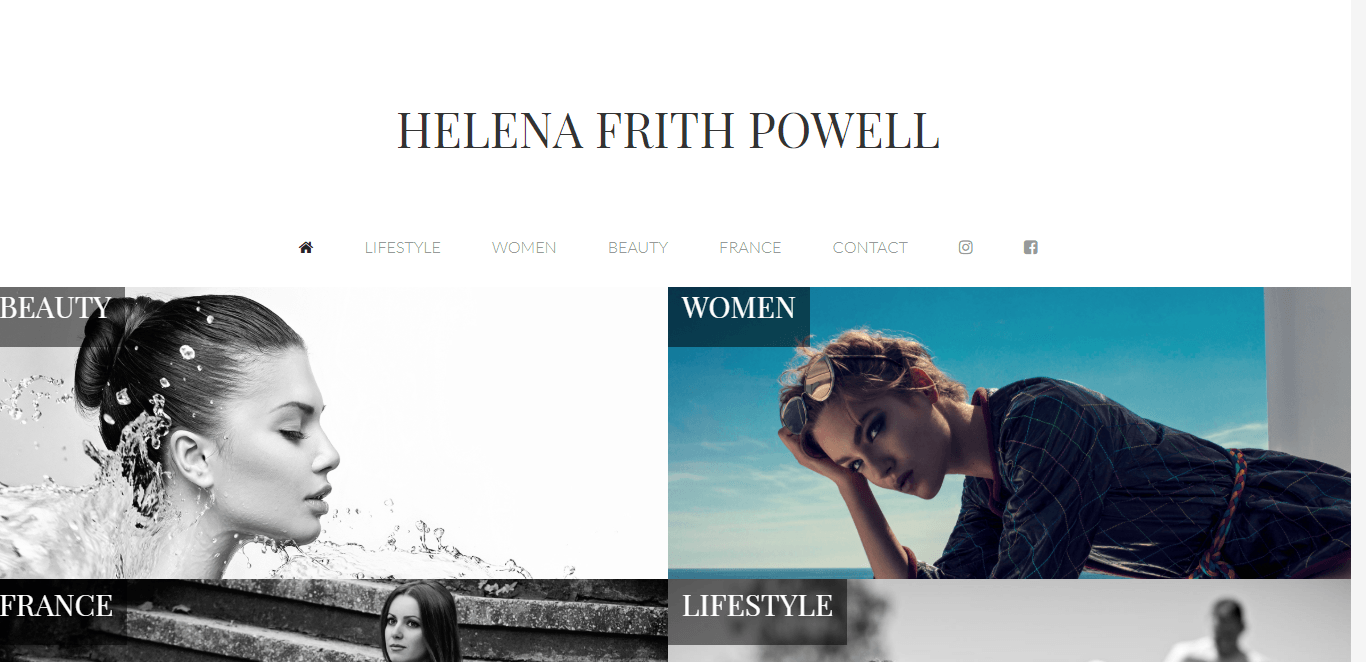
Task: Open the Contact page link
Action: (870, 247)
